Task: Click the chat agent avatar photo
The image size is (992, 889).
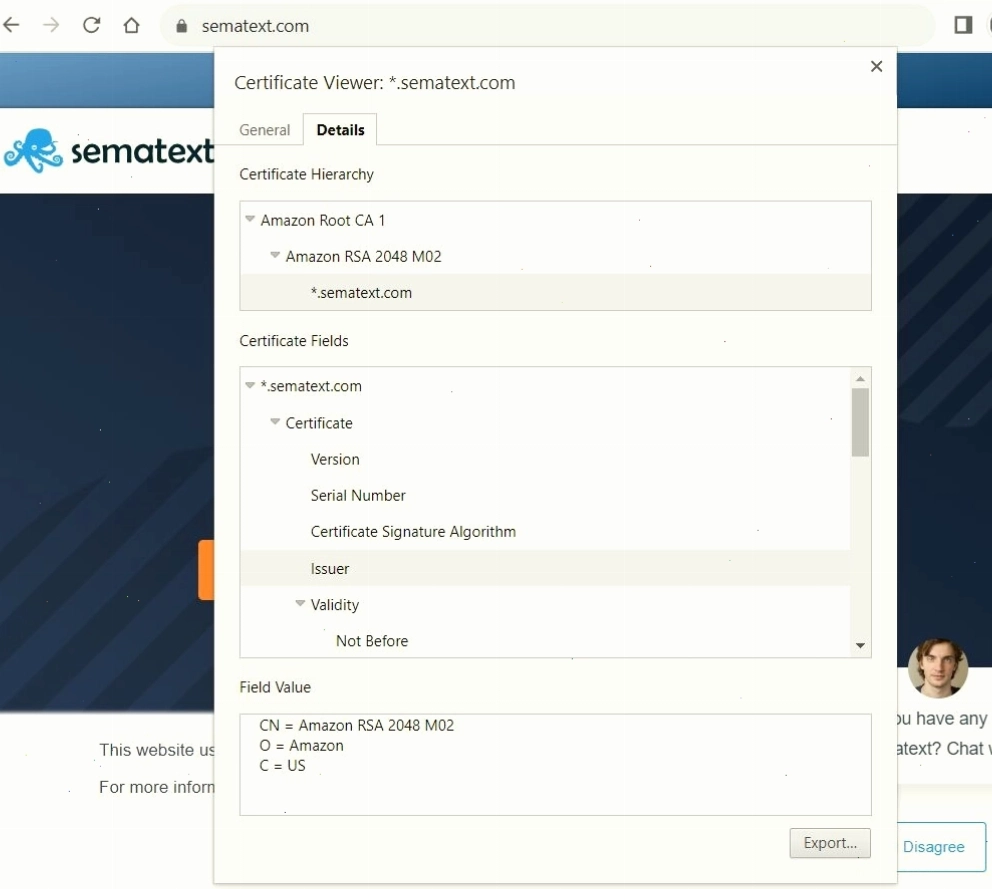Action: point(938,668)
